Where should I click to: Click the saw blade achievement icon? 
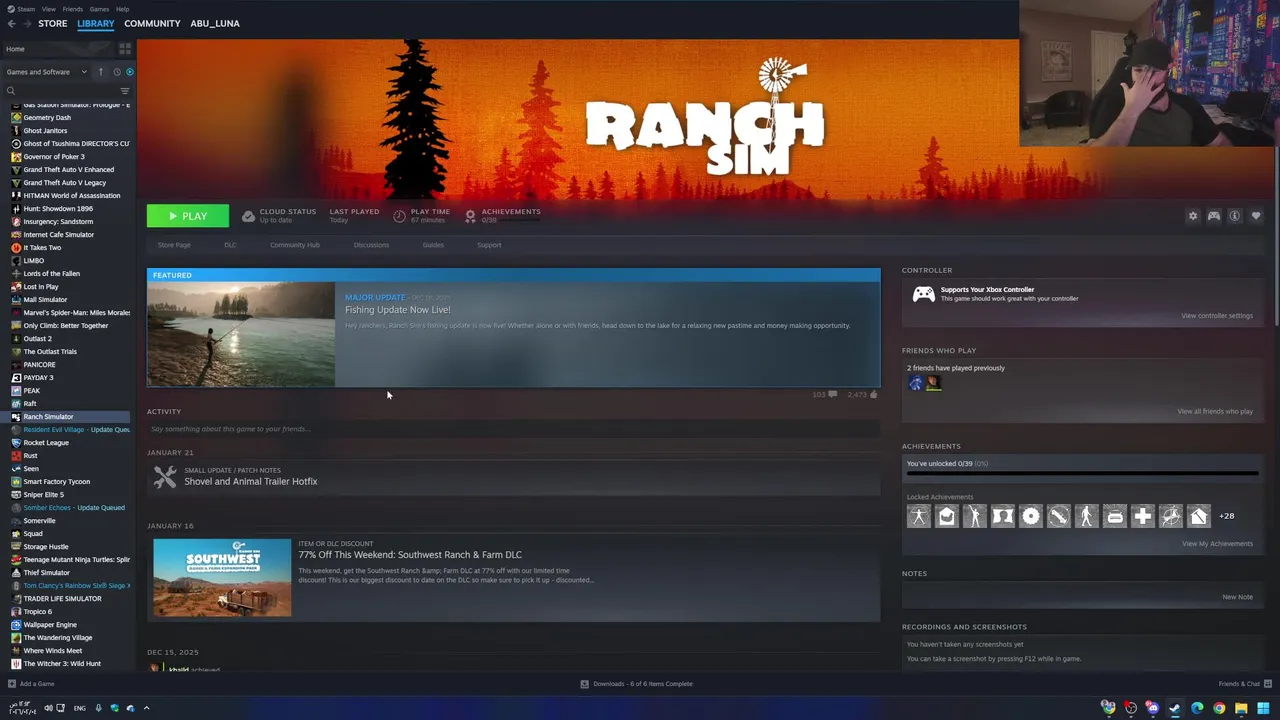pos(1031,516)
